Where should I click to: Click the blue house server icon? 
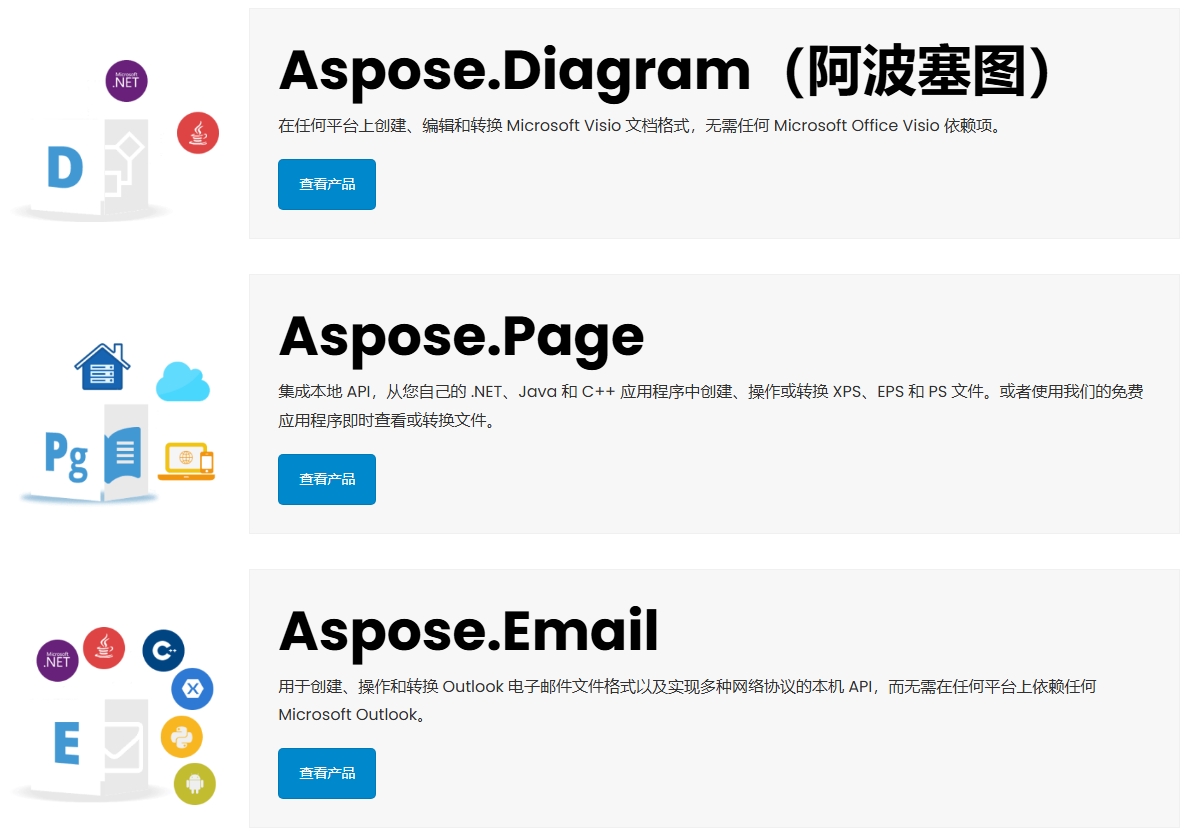coord(102,367)
